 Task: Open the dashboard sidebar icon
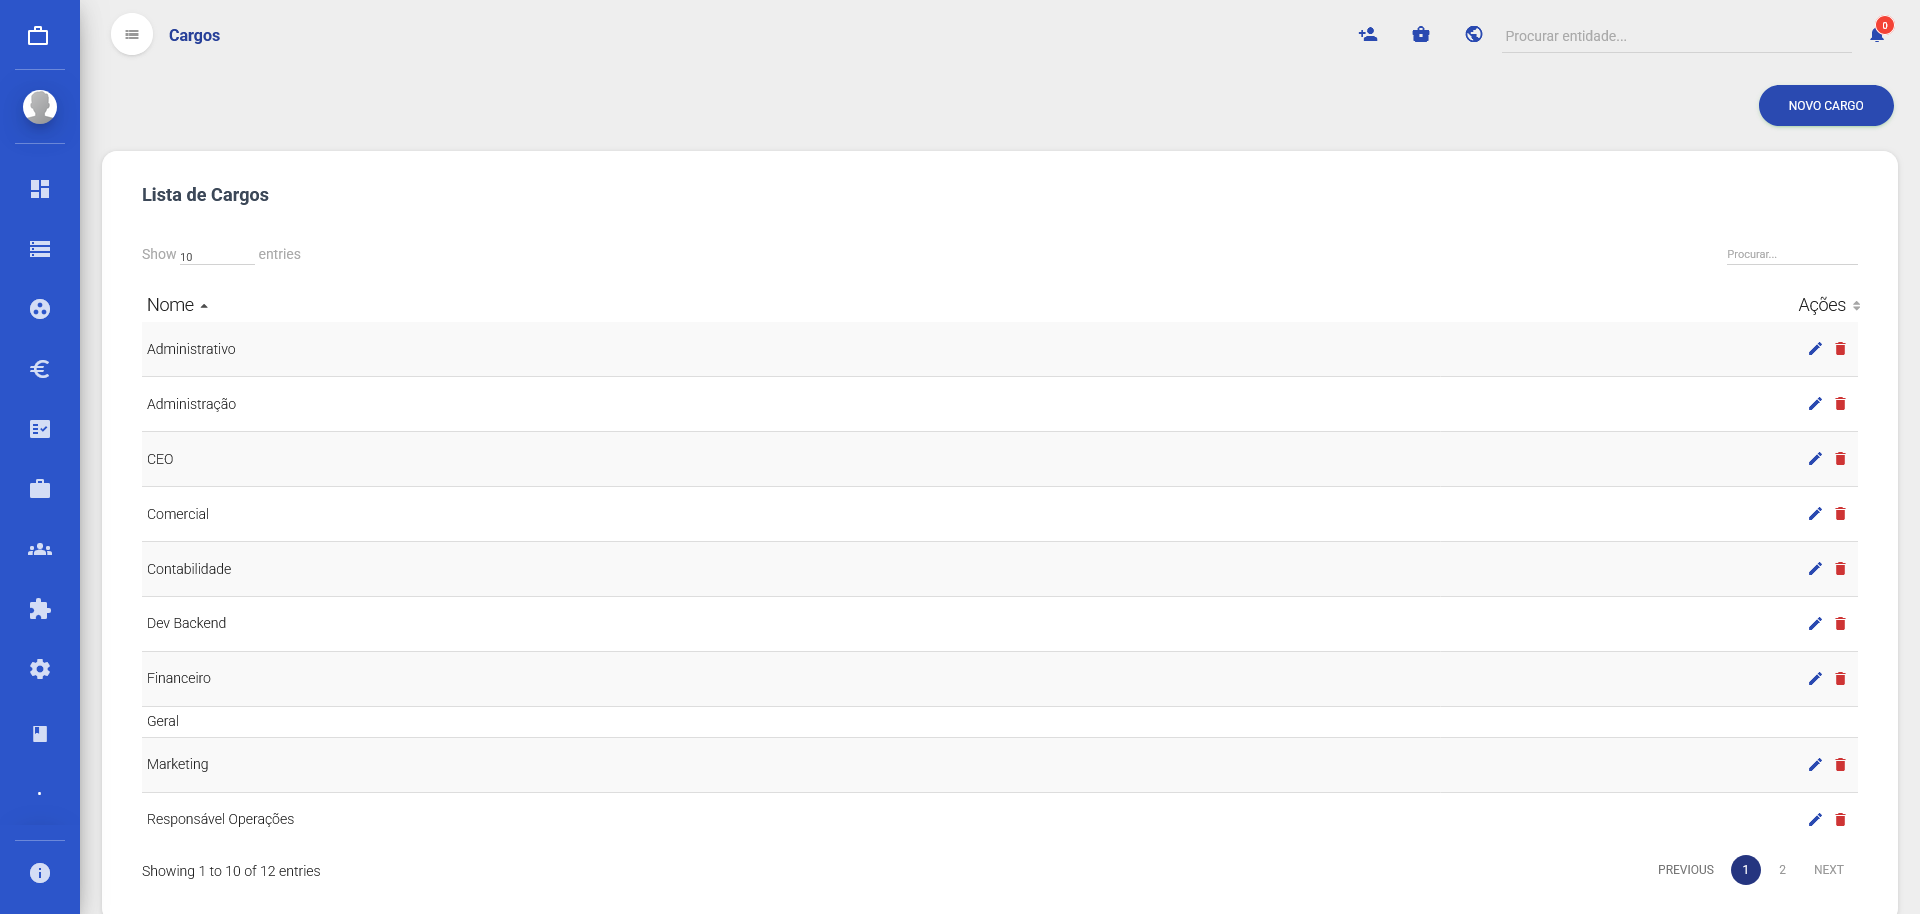(40, 189)
